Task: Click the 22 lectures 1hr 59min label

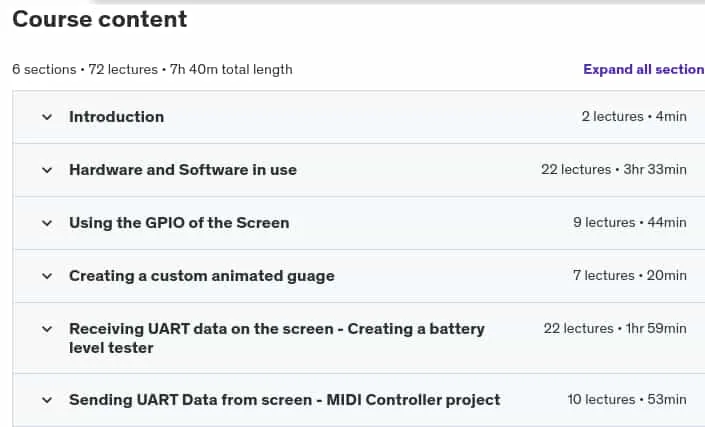Action: click(x=615, y=329)
